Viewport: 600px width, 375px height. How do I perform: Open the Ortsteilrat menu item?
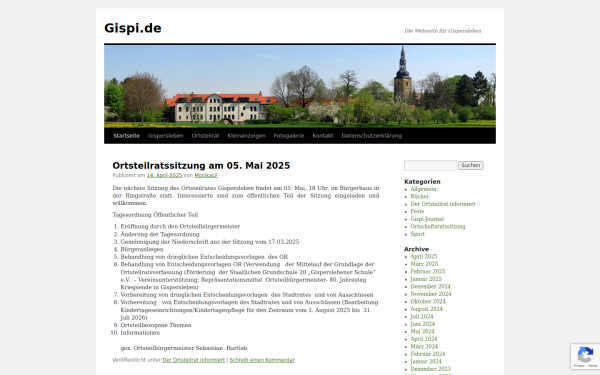(x=205, y=136)
